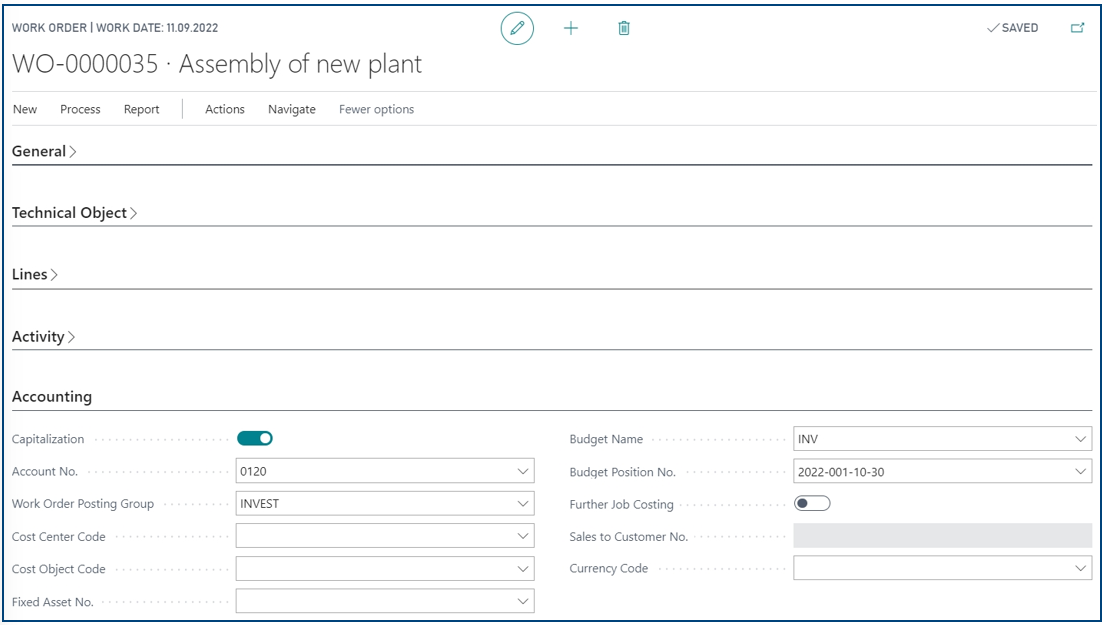Open record in new window icon
The width and height of the screenshot is (1105, 625).
click(1078, 28)
